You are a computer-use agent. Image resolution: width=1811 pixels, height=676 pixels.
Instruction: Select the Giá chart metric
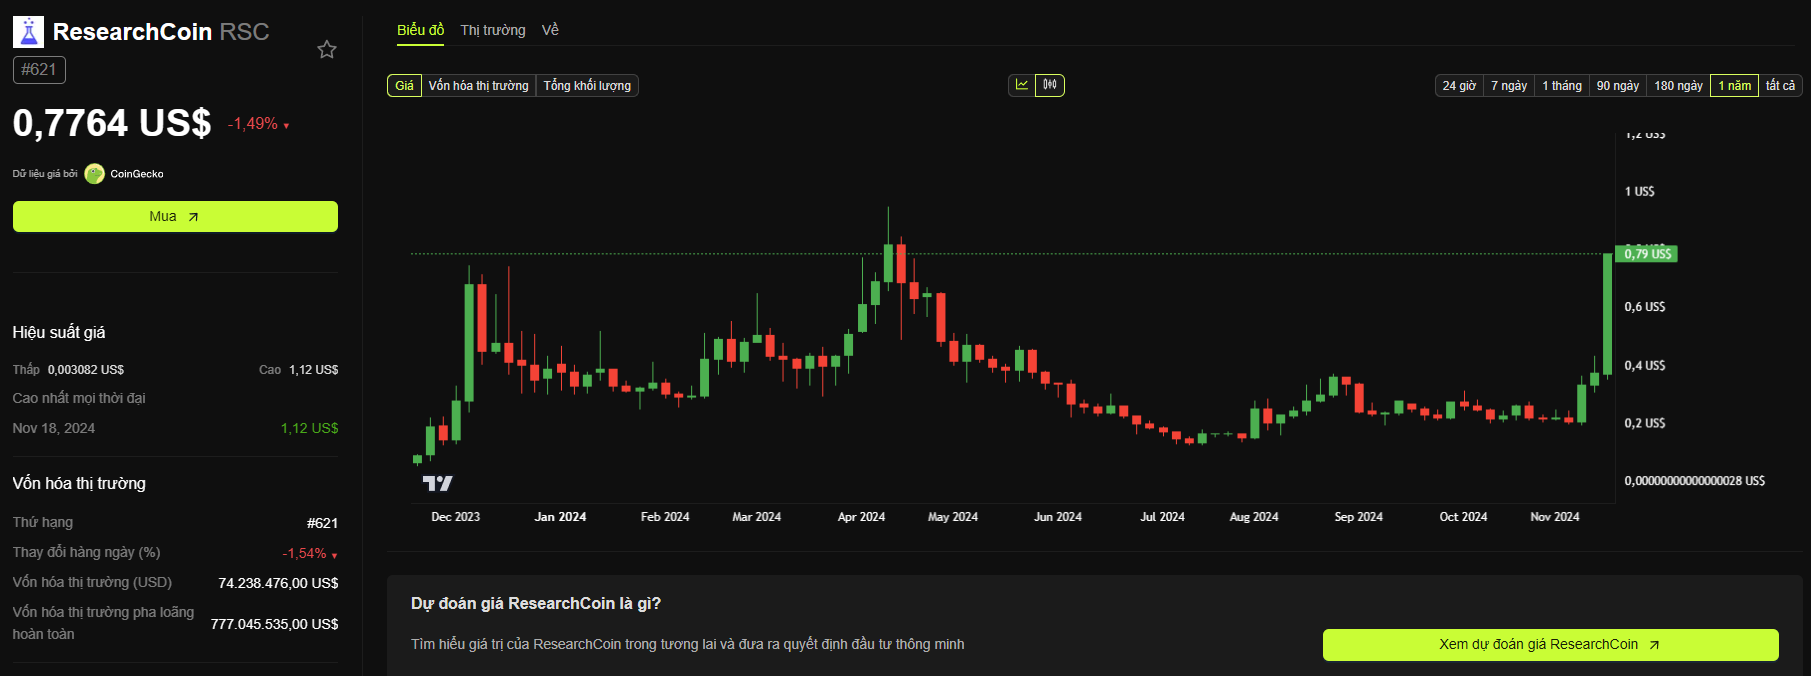[404, 86]
